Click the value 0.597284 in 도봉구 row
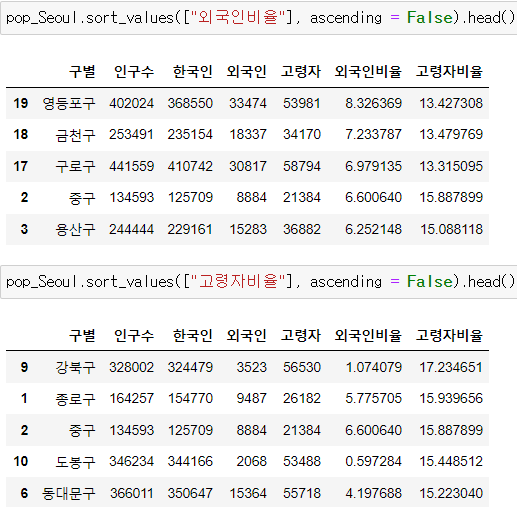The width and height of the screenshot is (517, 507). (373, 462)
